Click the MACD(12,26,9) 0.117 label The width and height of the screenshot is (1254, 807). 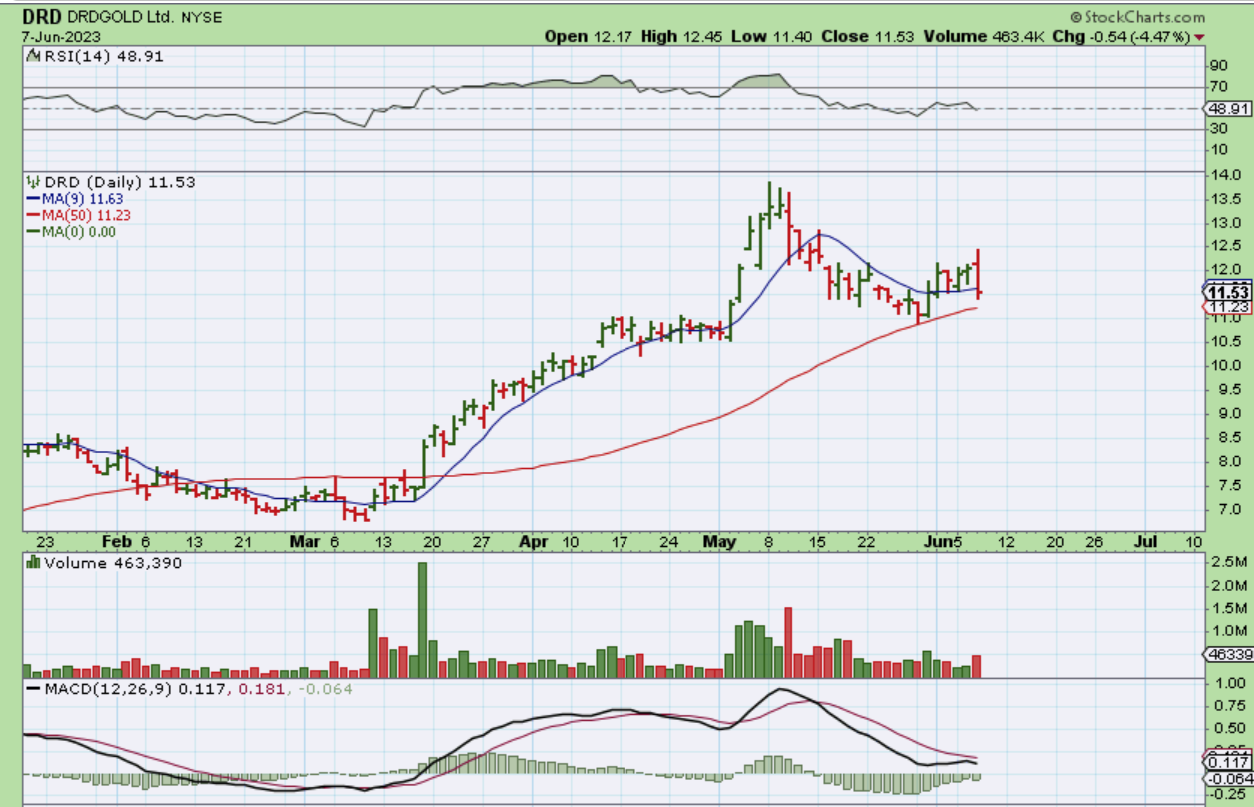point(131,689)
